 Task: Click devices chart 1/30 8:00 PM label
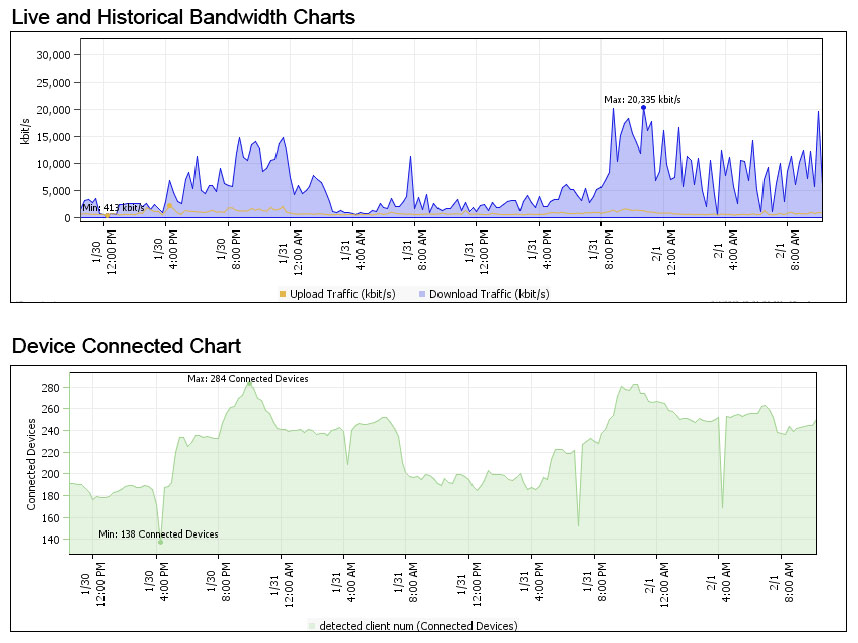[x=219, y=582]
